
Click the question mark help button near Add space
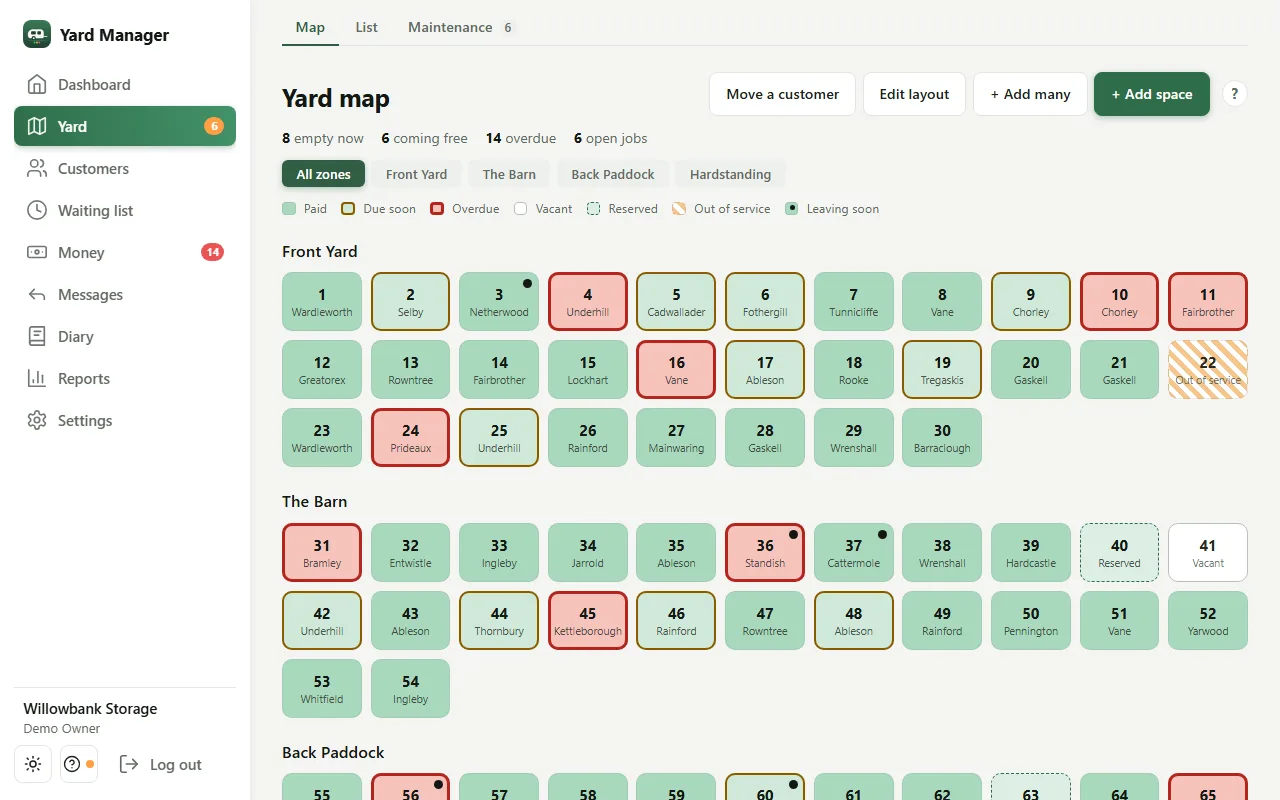(x=1235, y=94)
